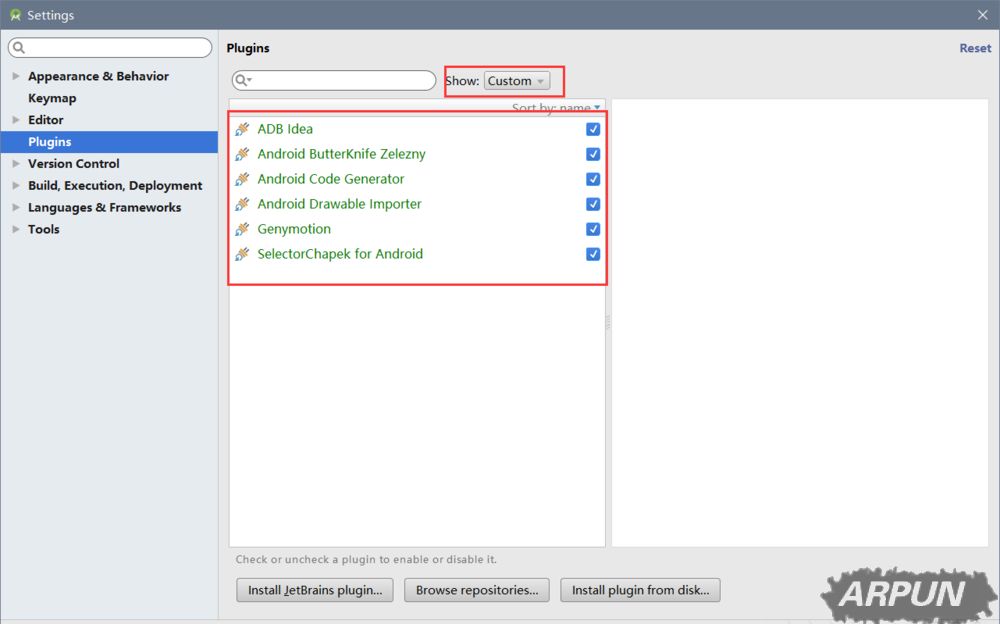The image size is (1000, 624).
Task: Click the magnifier icon in settings search box
Action: [19, 47]
